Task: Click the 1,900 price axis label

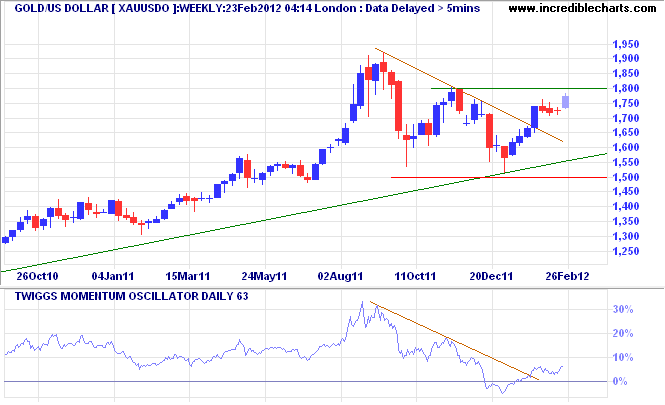Action: (626, 59)
